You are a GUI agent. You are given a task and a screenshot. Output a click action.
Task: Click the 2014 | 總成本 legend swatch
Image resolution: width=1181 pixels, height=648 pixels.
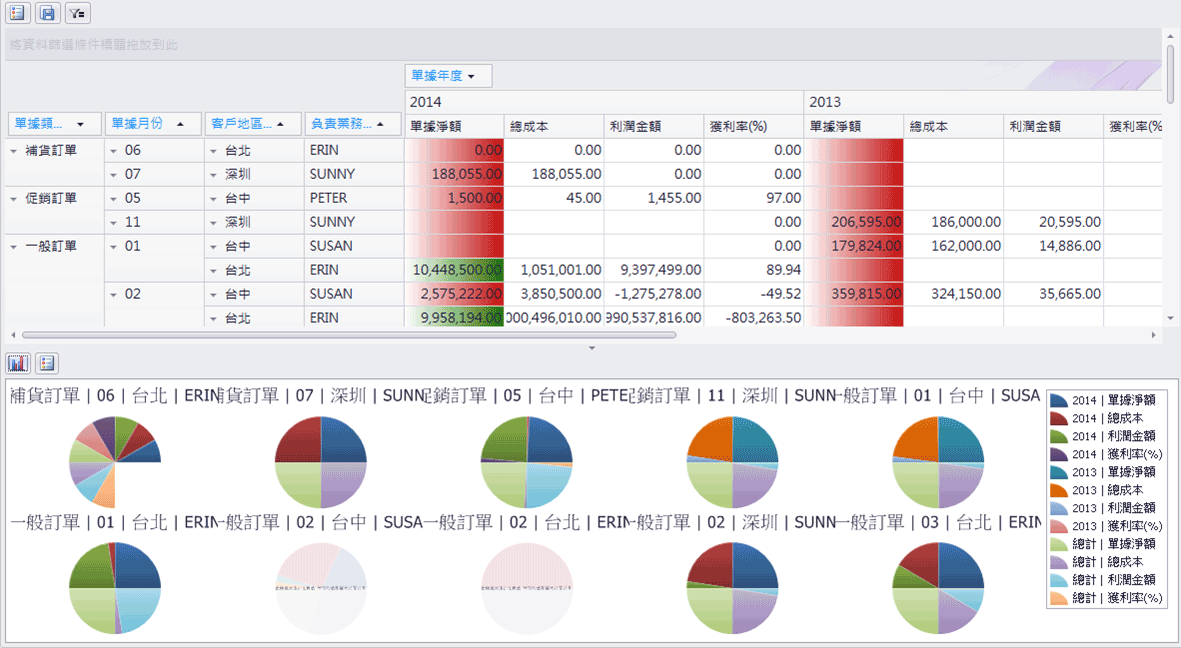(1059, 419)
